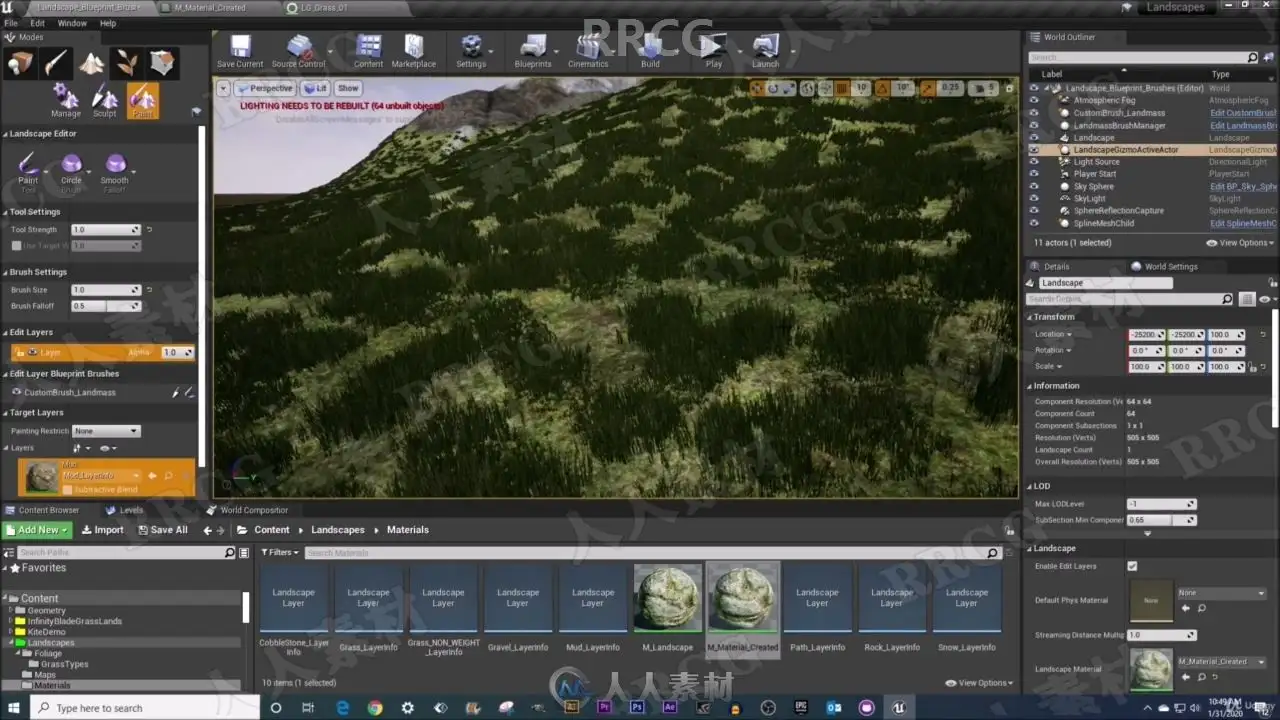Open Source Control from the toolbar

pyautogui.click(x=298, y=48)
